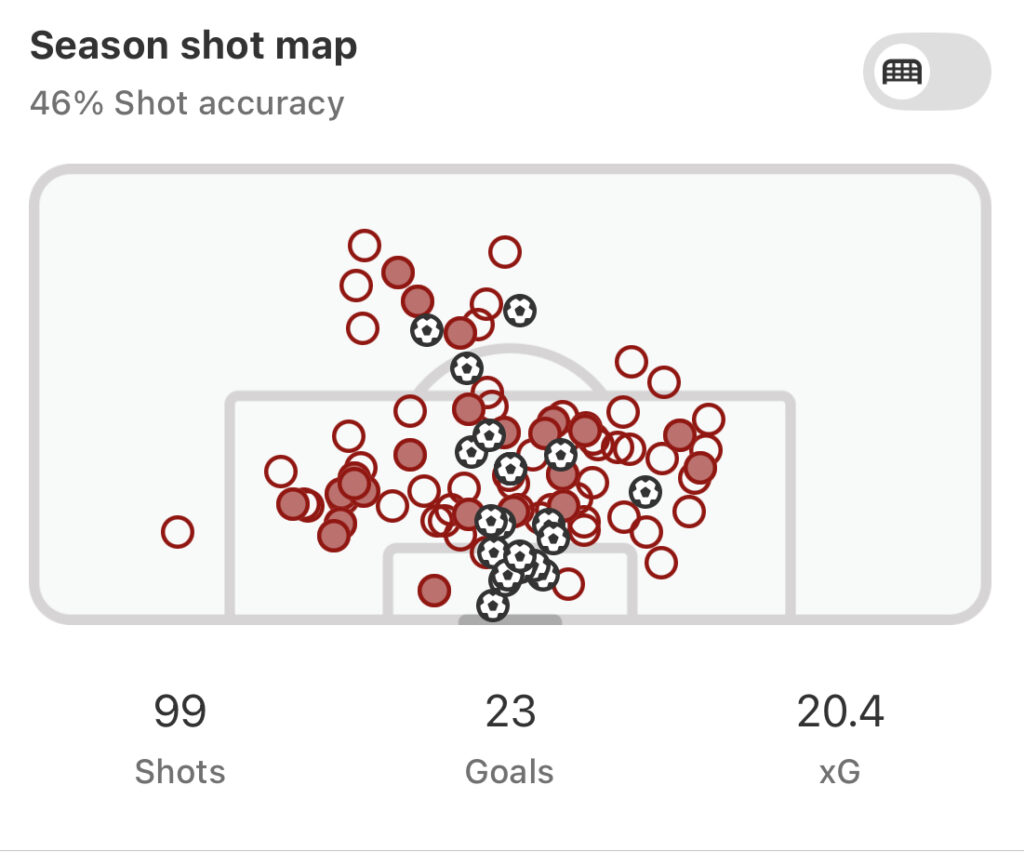Click the hollow shot marker below the six-yard box's right corner

568,583
